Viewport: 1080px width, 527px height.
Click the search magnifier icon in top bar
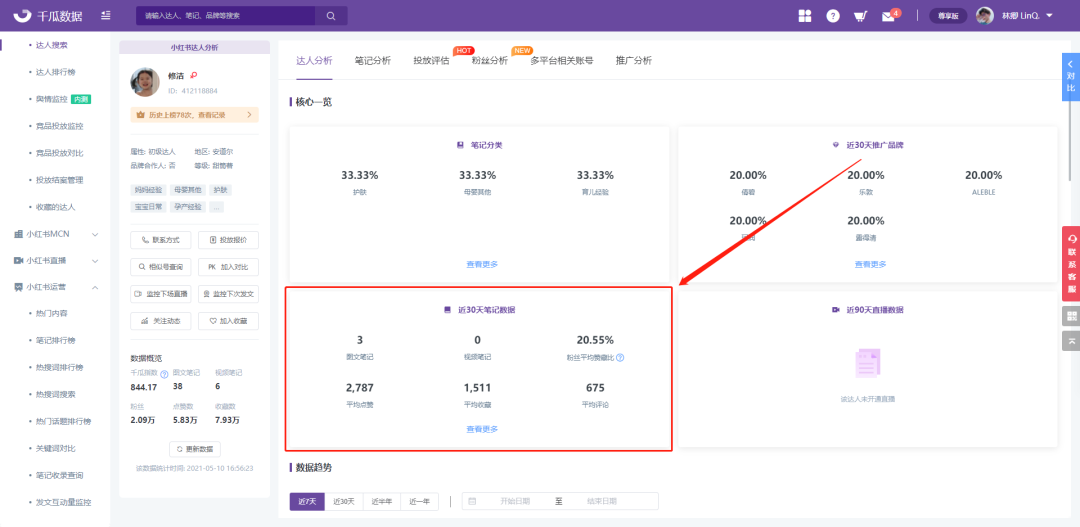(330, 16)
